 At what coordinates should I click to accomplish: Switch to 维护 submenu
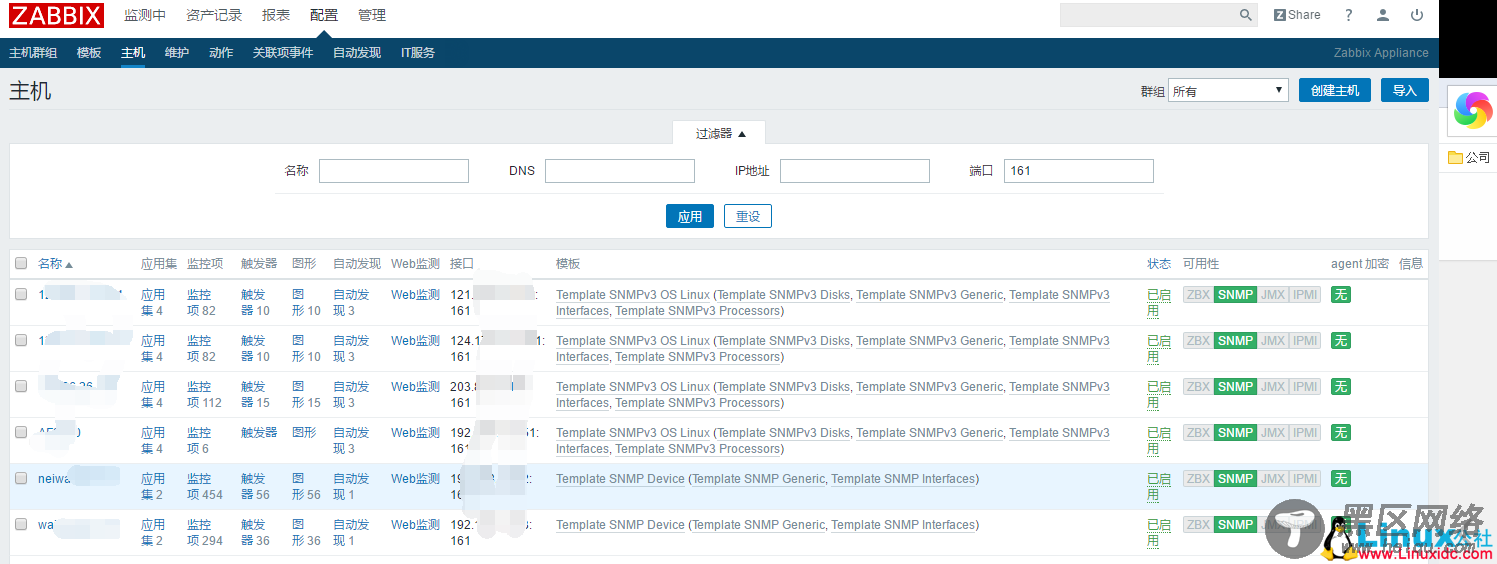click(x=177, y=53)
